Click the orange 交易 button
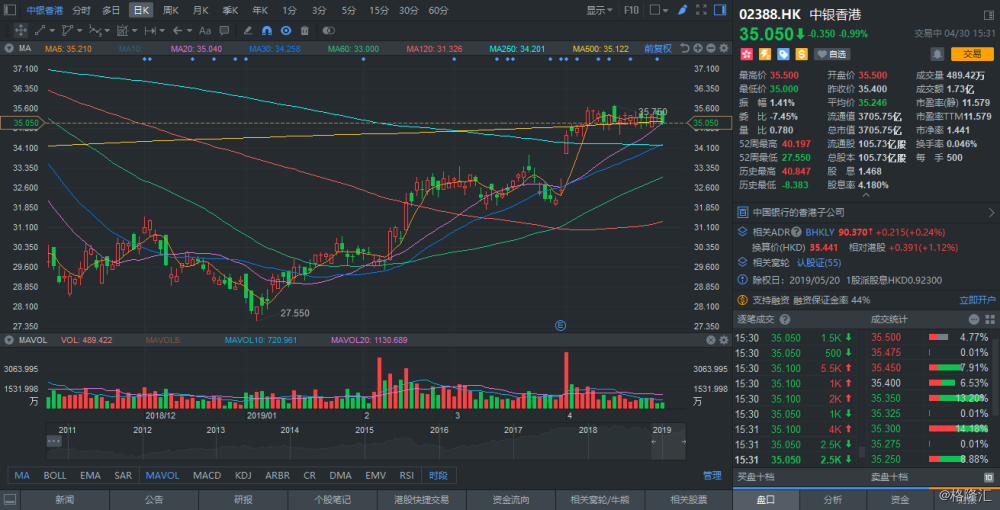1000x510 pixels. [x=971, y=54]
